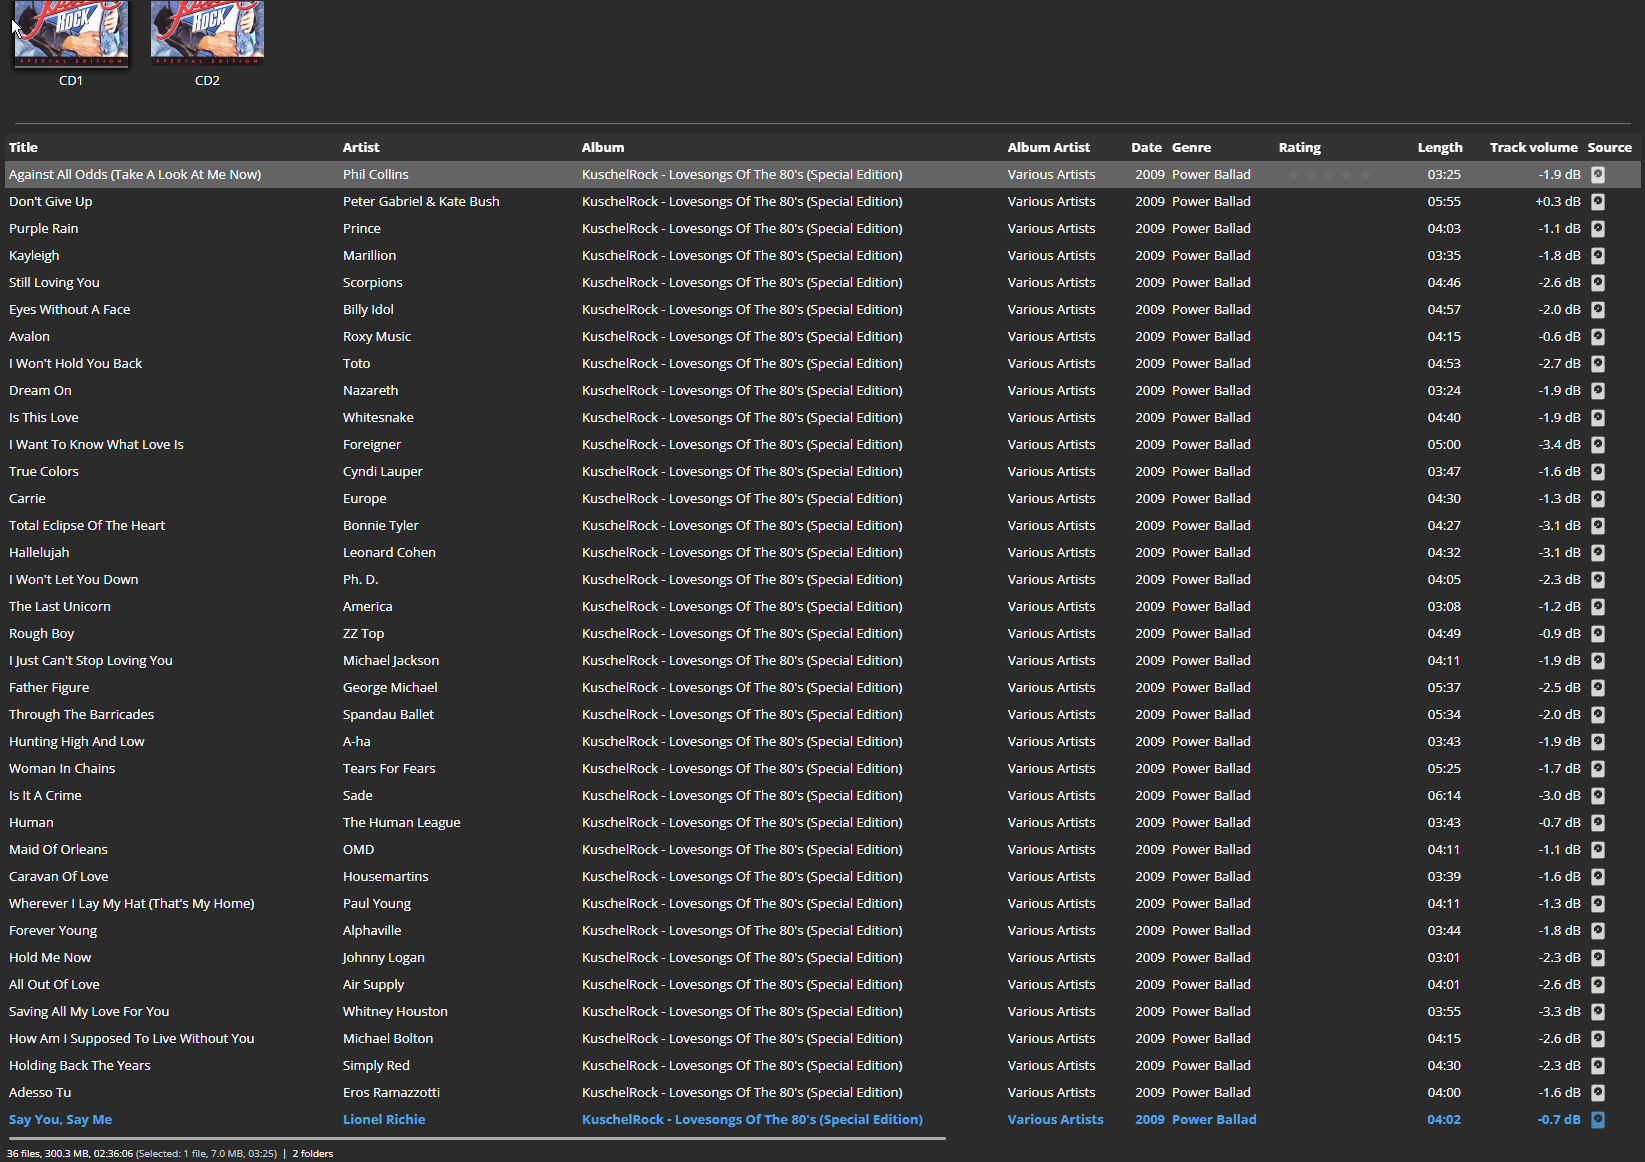Click the source icon for Don't Give Up
Screen dimensions: 1645x1162
tap(1597, 202)
